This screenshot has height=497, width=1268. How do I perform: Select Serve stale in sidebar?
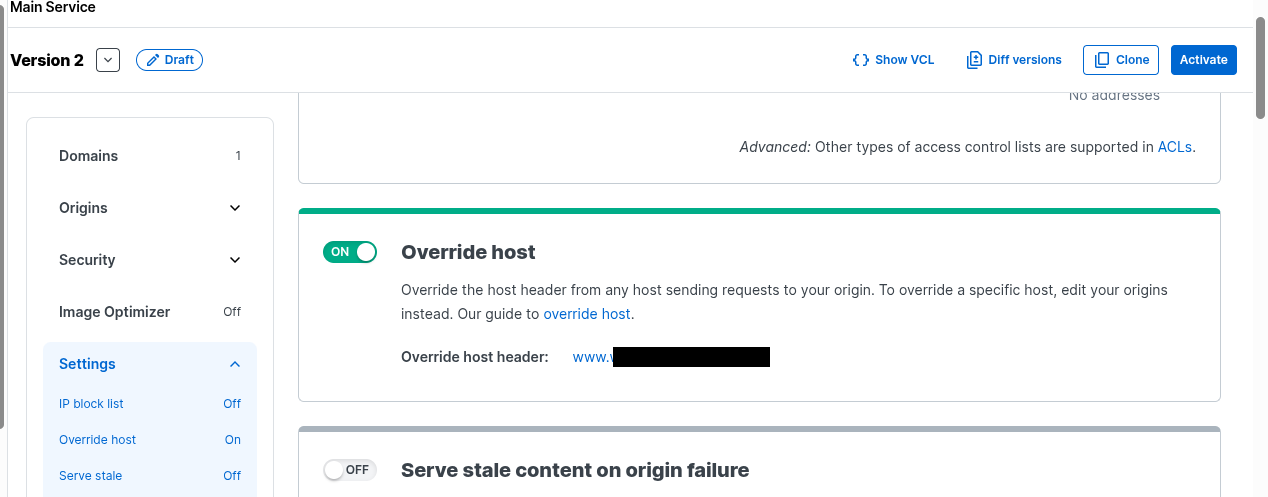(90, 476)
